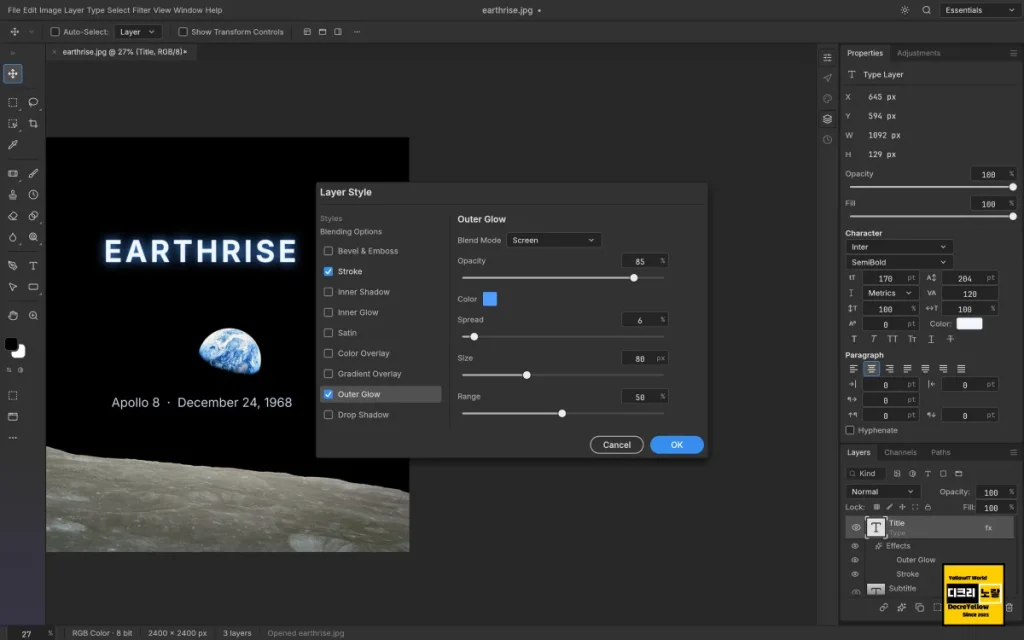Viewport: 1024px width, 640px height.
Task: Select the Horizontal Type tool
Action: [33, 266]
